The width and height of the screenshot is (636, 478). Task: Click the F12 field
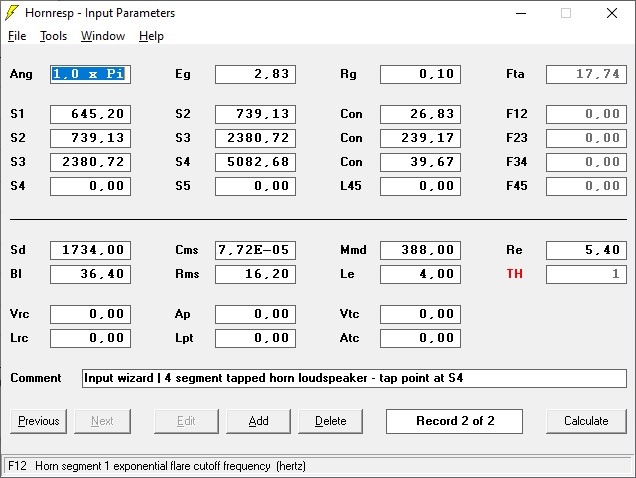pos(586,114)
